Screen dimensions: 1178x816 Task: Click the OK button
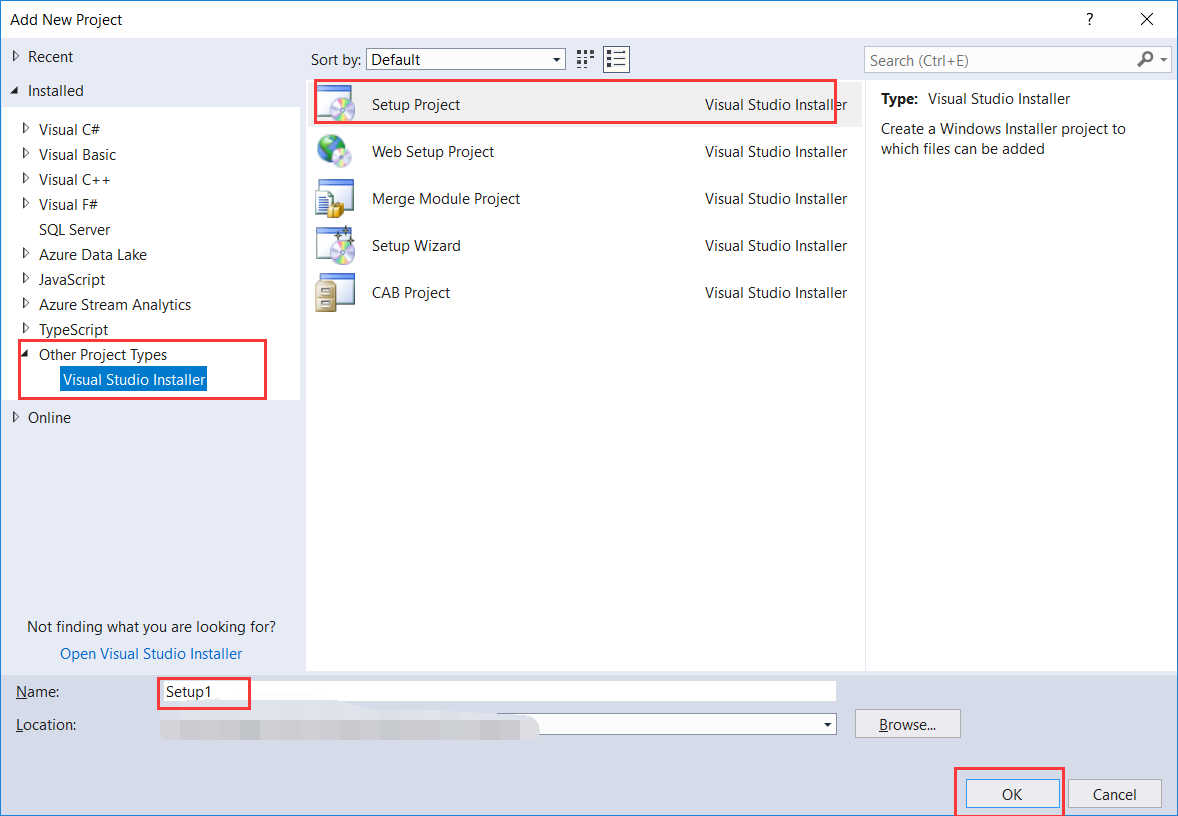pos(1012,794)
